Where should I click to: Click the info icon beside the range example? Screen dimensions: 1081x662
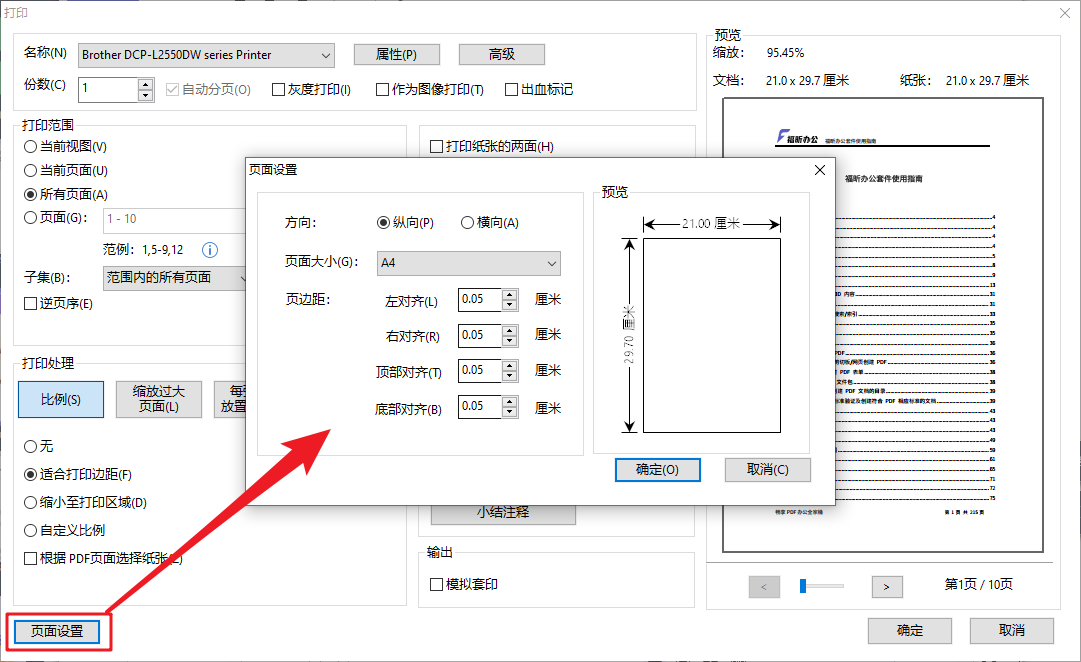209,250
